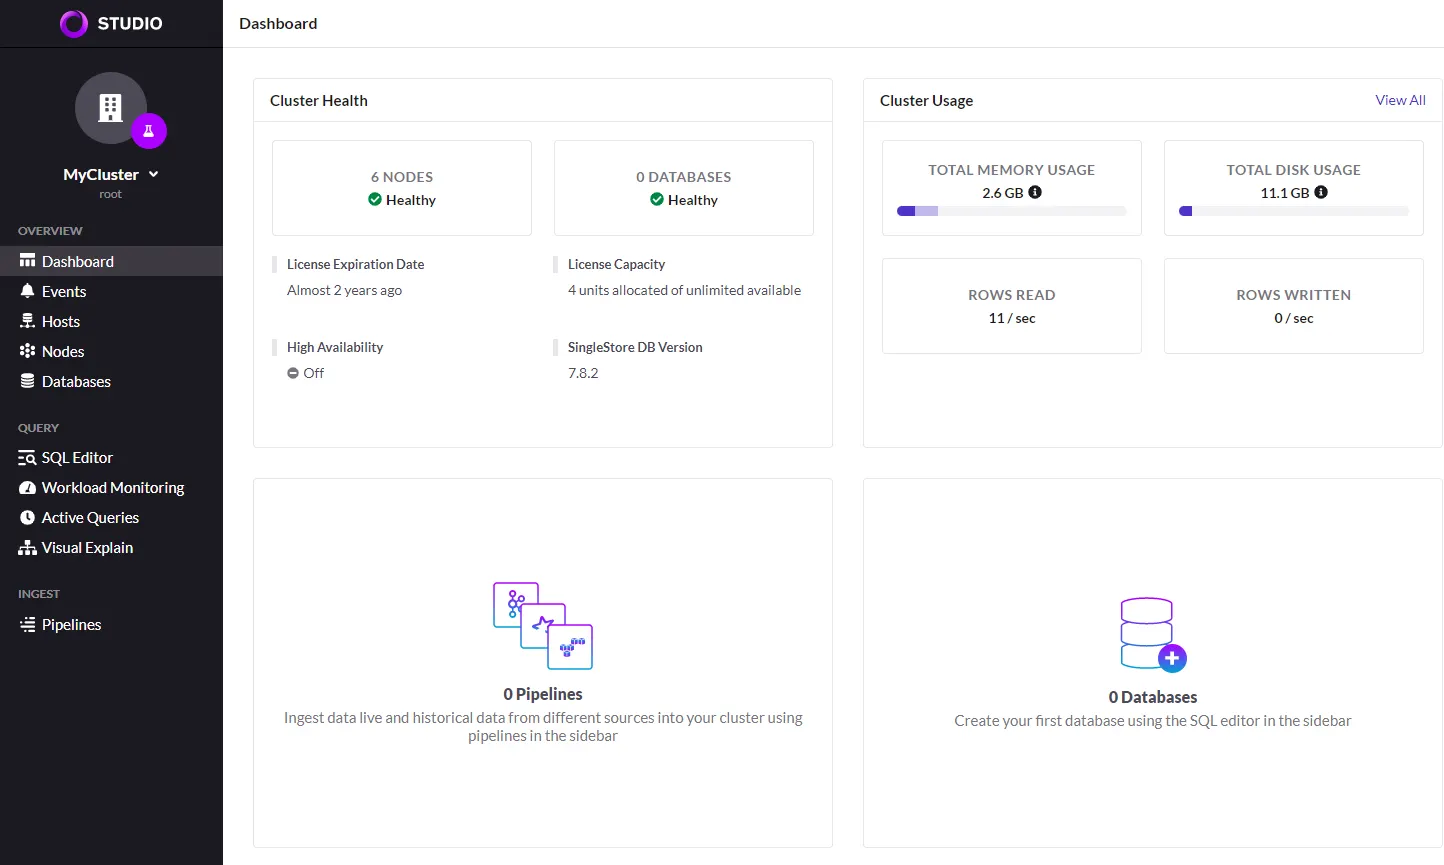Viewport: 1444px width, 865px height.
Task: Open View All cluster usage link
Action: [1400, 100]
